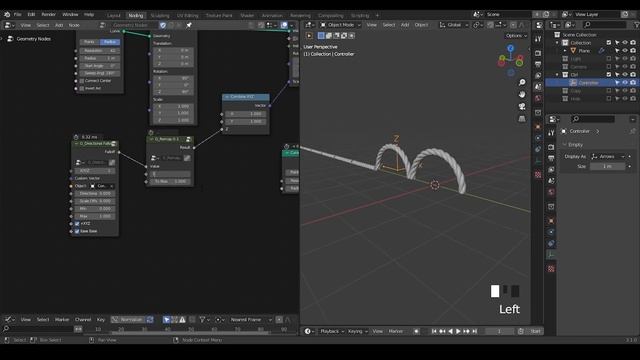The width and height of the screenshot is (640, 360).
Task: Hide Plane object with eye icon
Action: click(625, 51)
